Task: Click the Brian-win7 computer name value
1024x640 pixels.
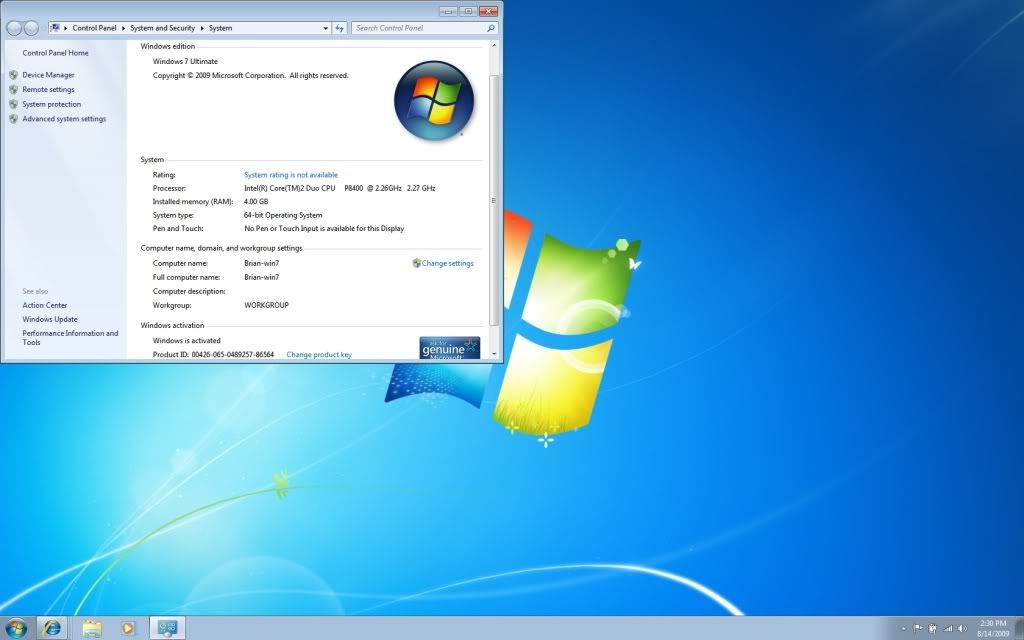Action: click(x=261, y=263)
